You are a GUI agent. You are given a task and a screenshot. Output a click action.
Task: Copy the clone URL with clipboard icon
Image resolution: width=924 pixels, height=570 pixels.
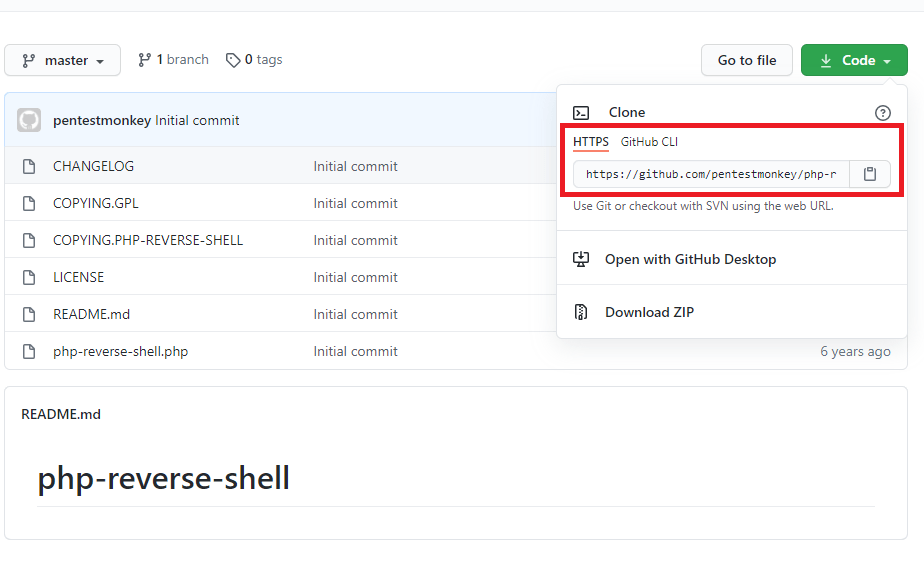(x=870, y=174)
